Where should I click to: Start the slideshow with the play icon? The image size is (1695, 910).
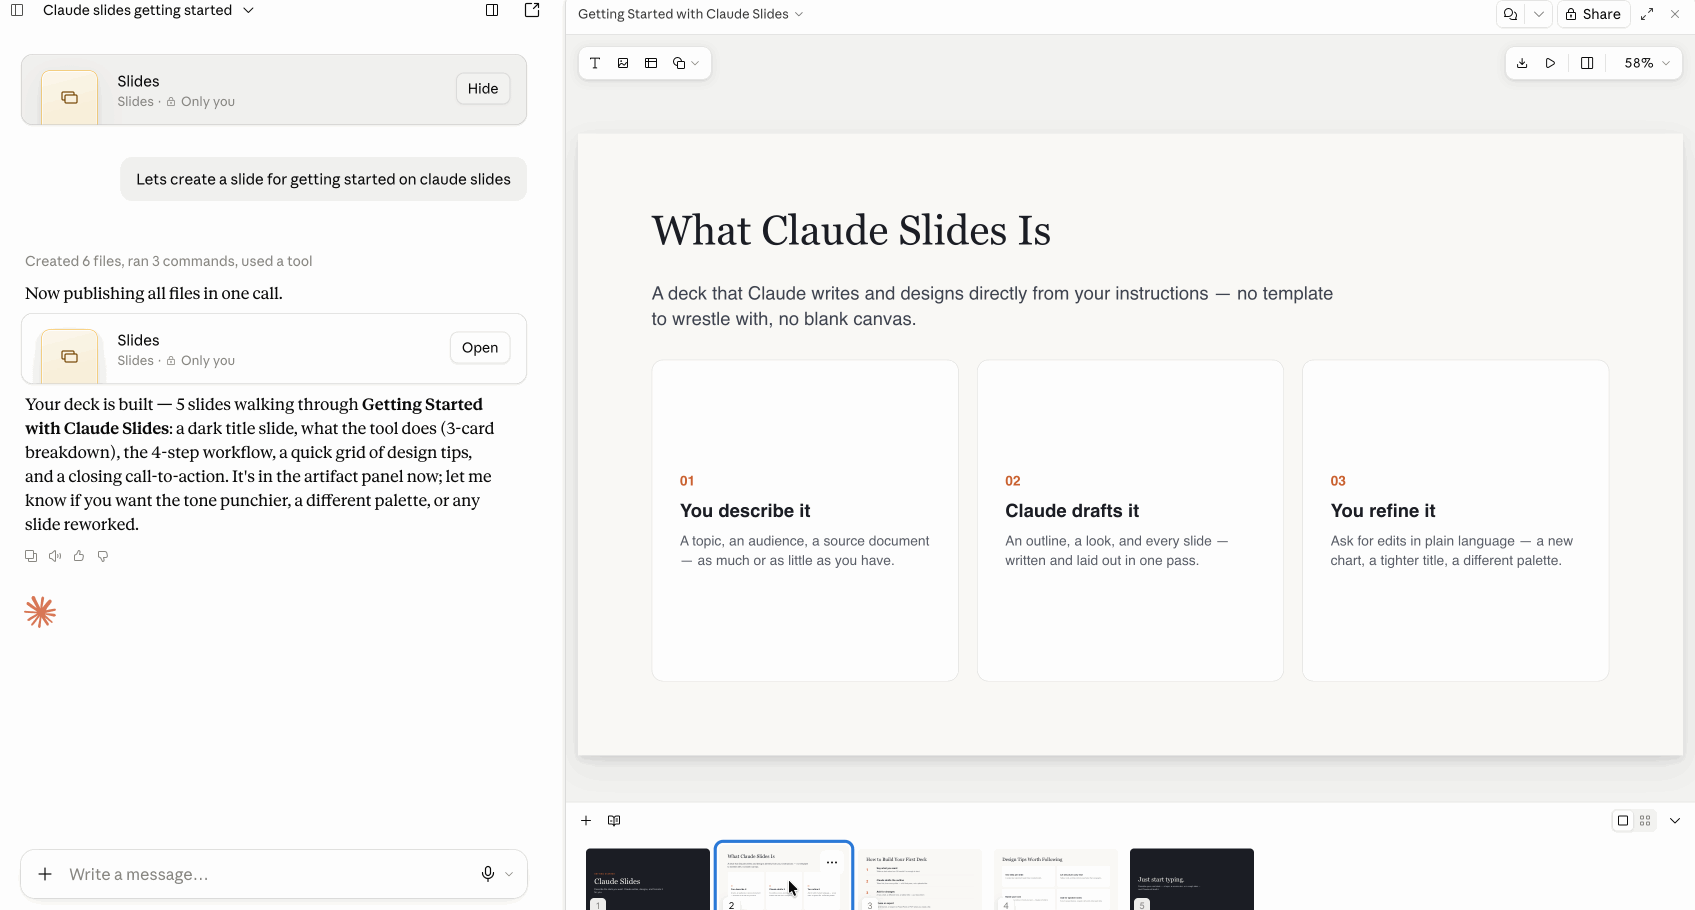tap(1551, 63)
